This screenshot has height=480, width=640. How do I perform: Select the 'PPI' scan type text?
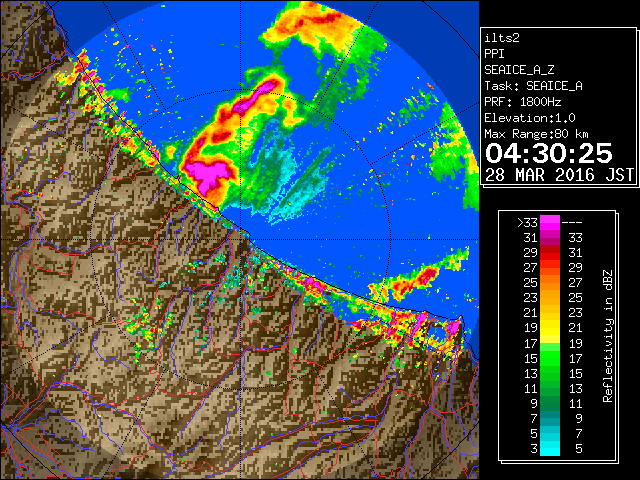click(494, 54)
